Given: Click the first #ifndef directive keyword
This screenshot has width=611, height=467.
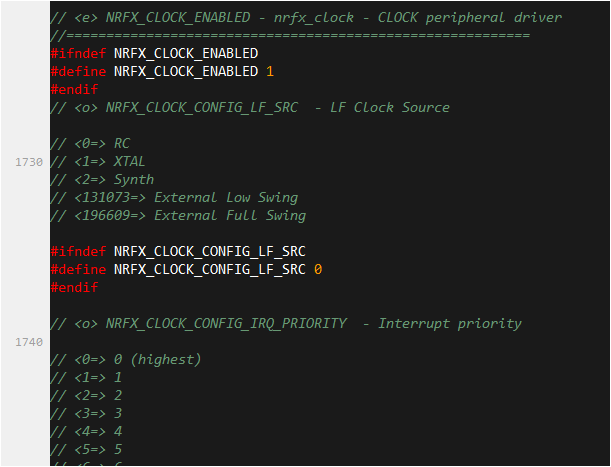Looking at the screenshot, I should [78, 53].
